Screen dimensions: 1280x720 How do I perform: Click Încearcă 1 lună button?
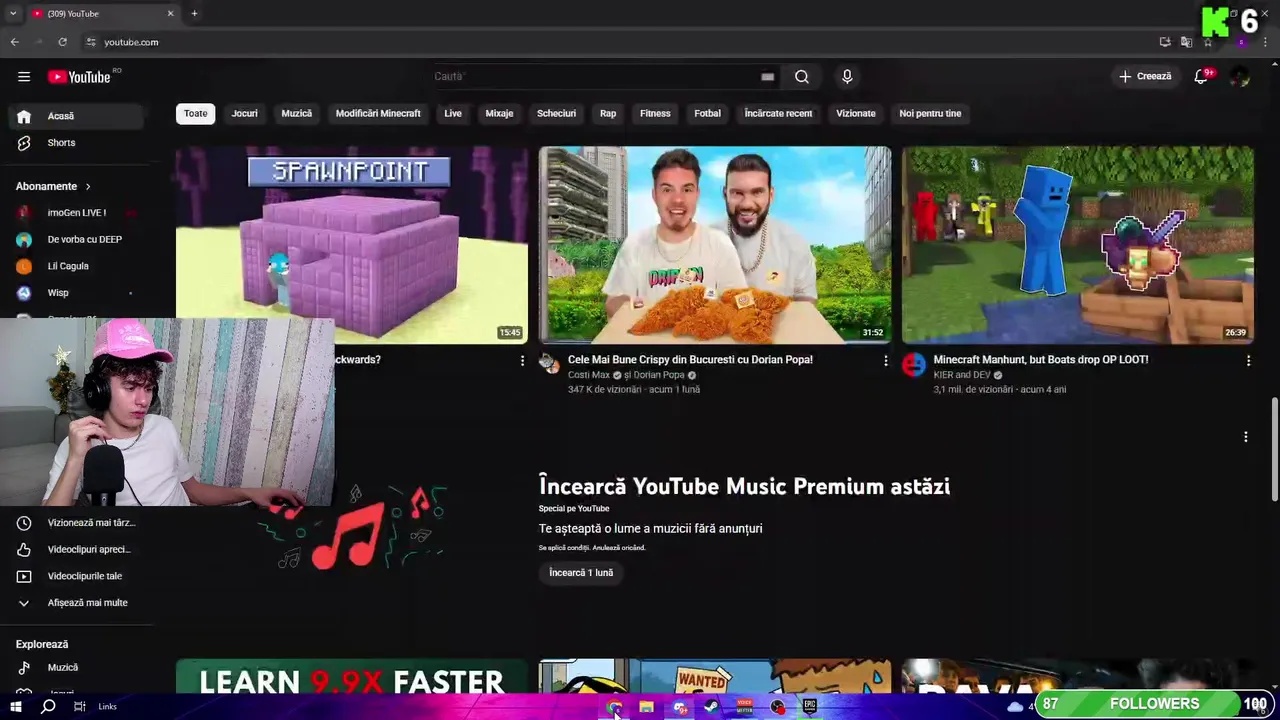coord(581,573)
